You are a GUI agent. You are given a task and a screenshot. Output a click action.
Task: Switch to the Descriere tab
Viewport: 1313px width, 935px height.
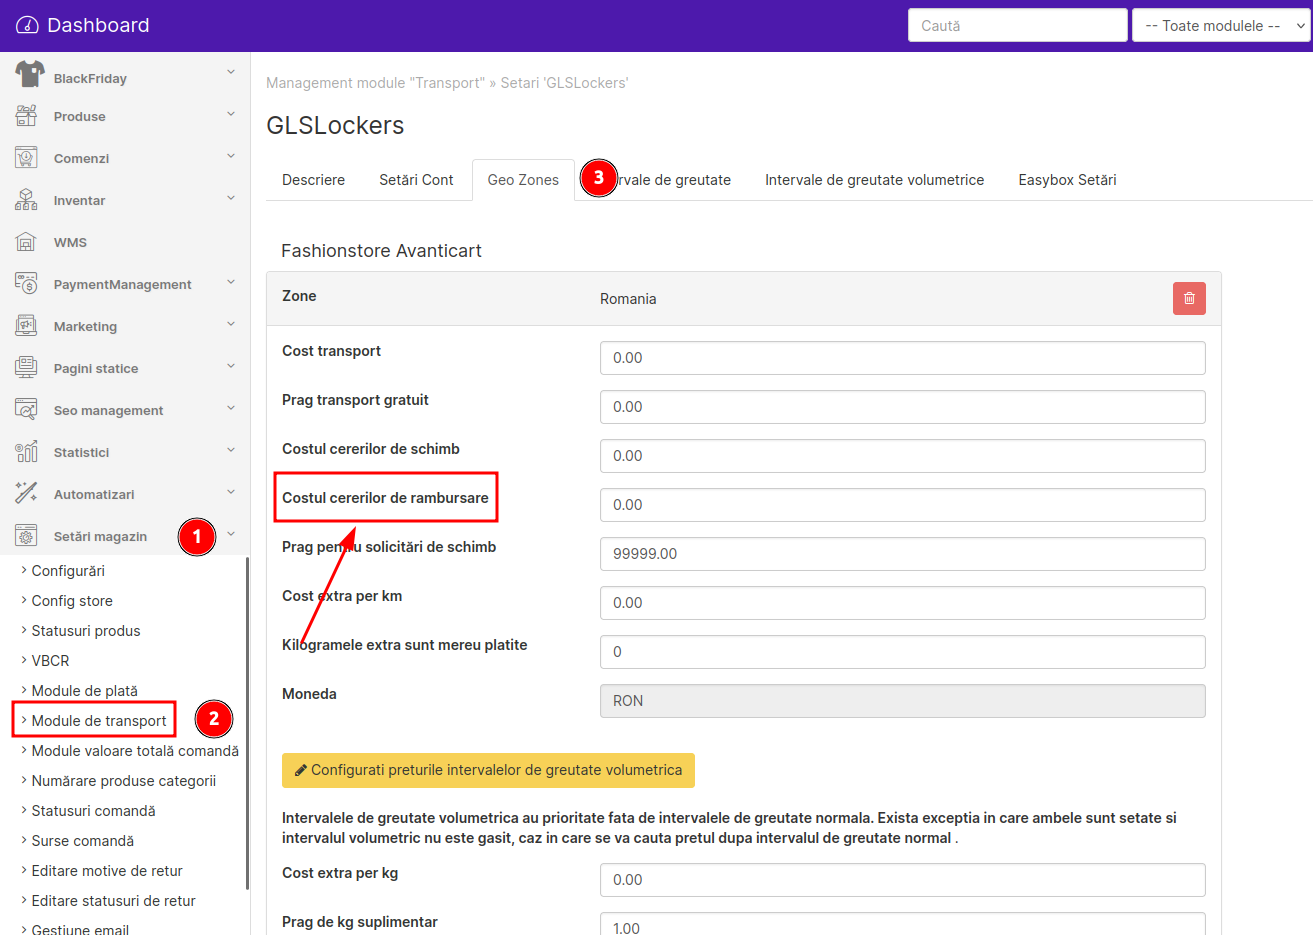[313, 180]
